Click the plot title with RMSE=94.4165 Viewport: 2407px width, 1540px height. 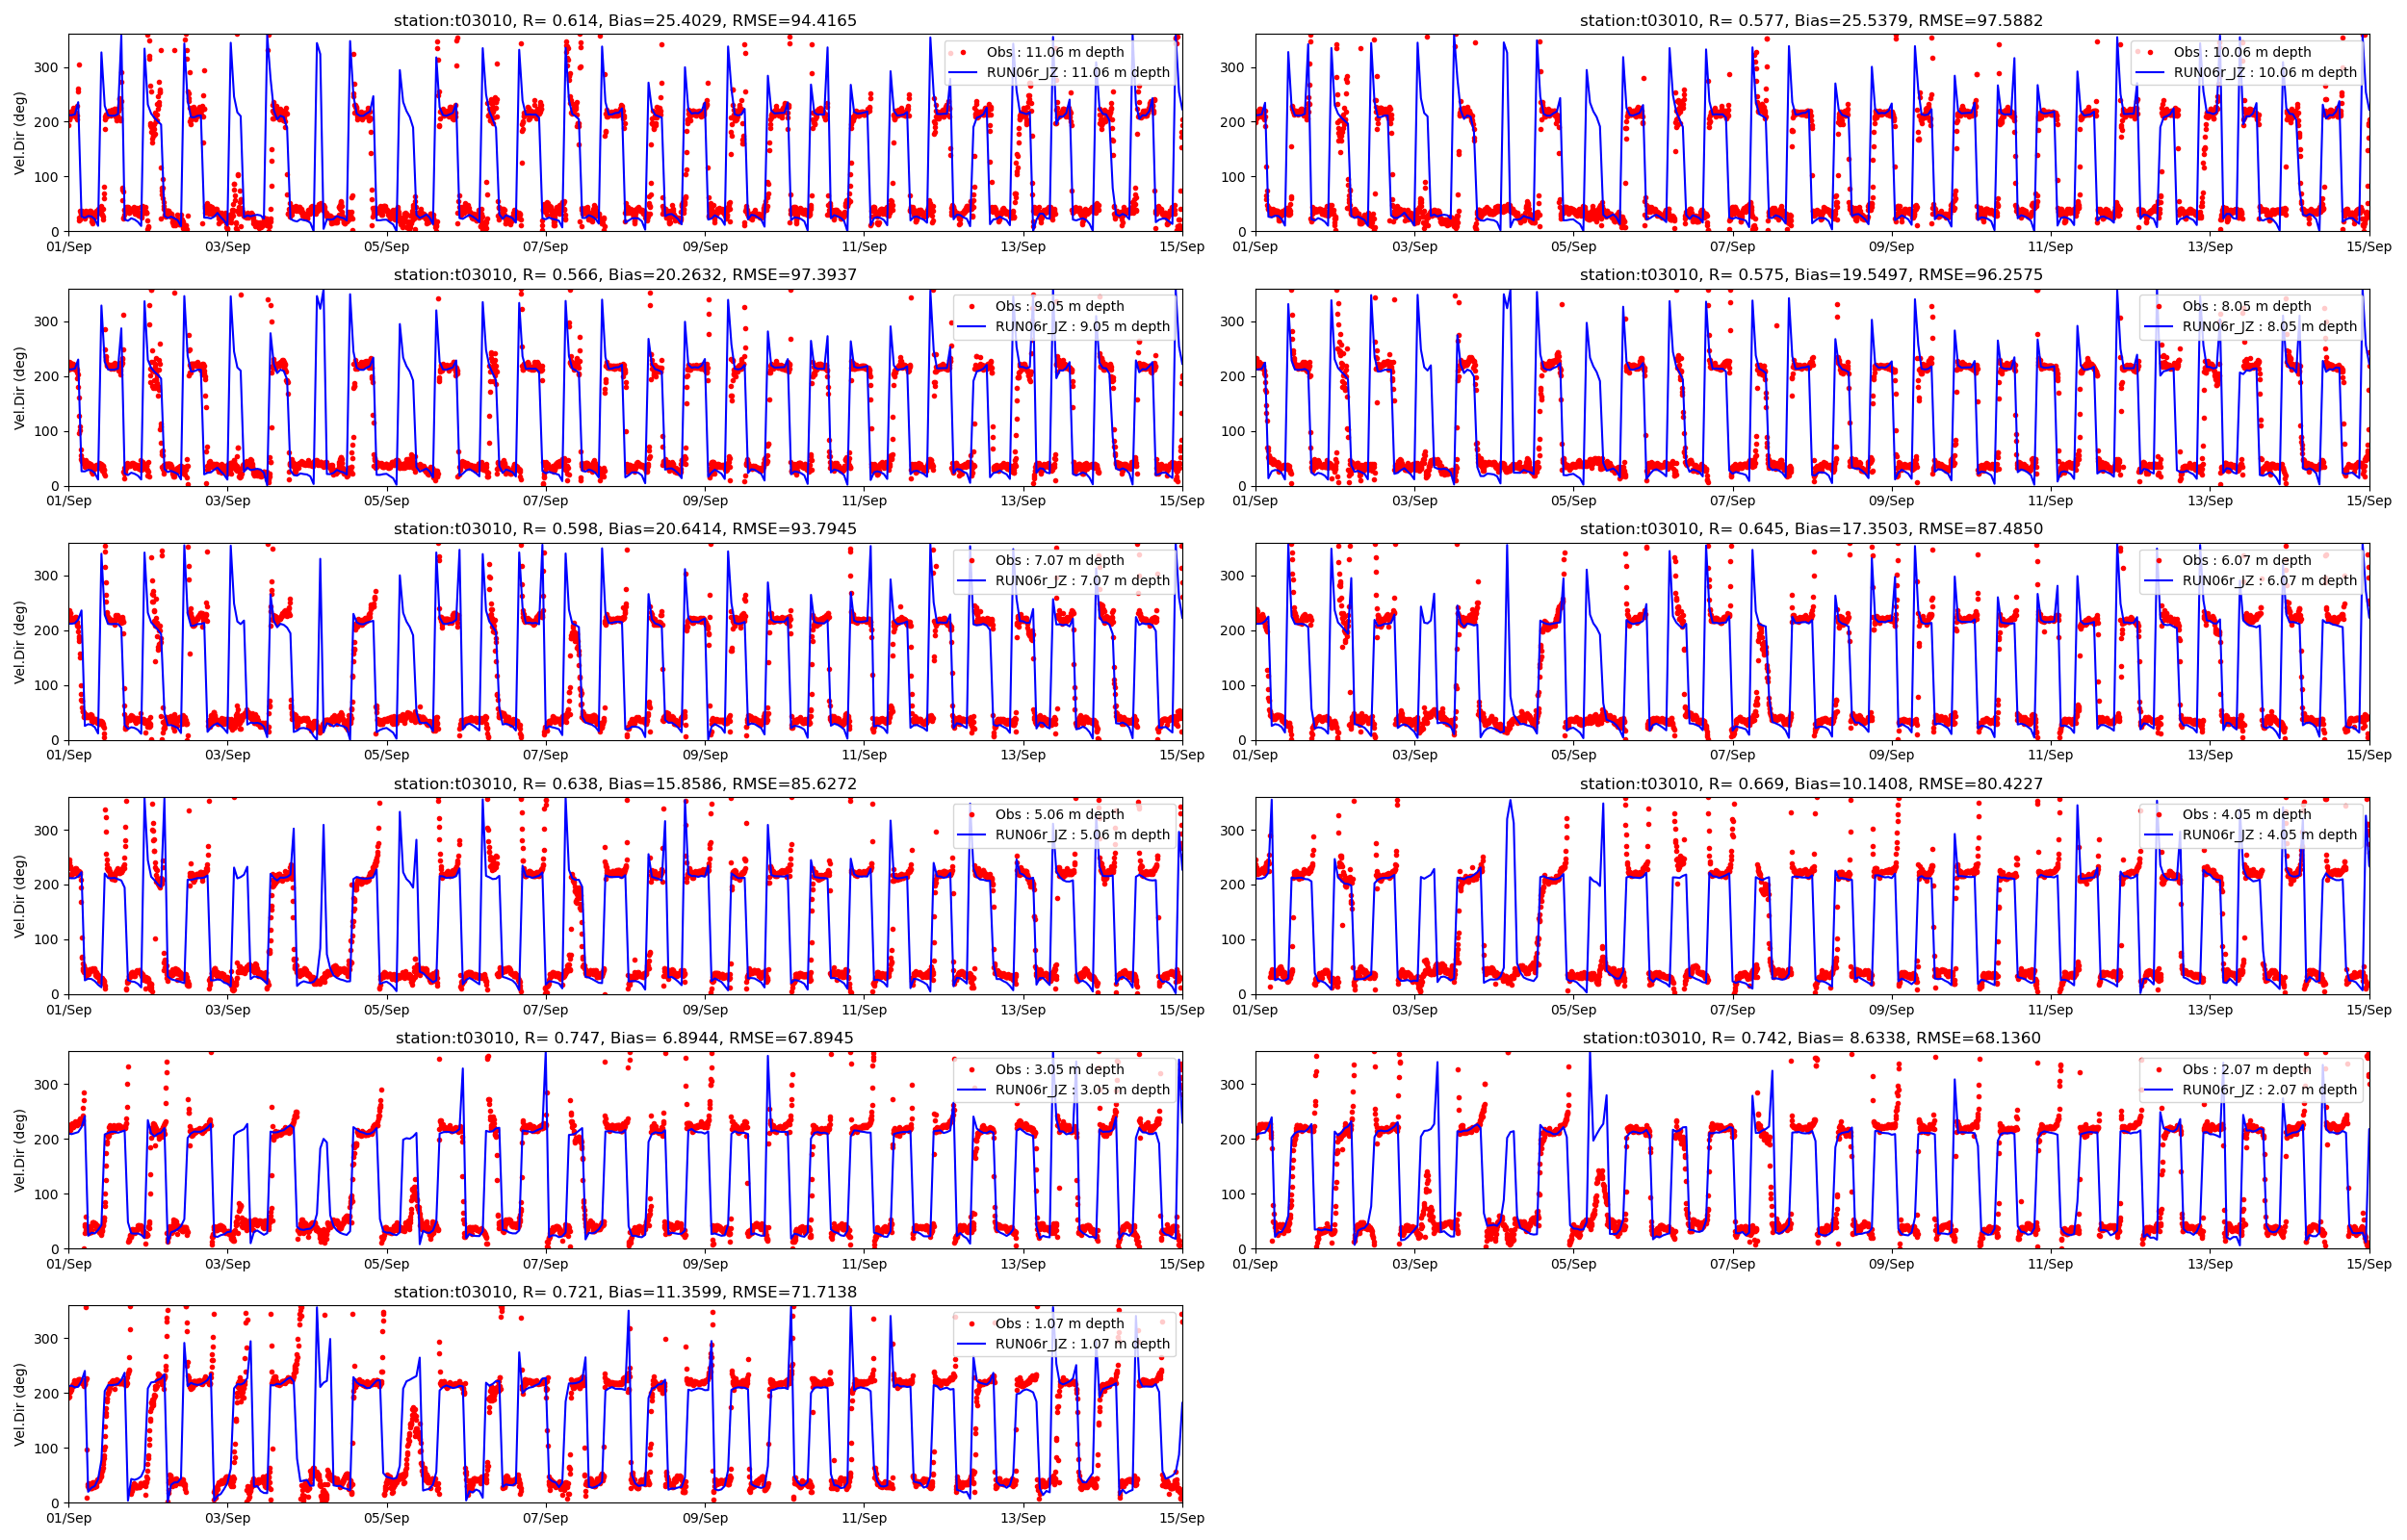pyautogui.click(x=625, y=20)
